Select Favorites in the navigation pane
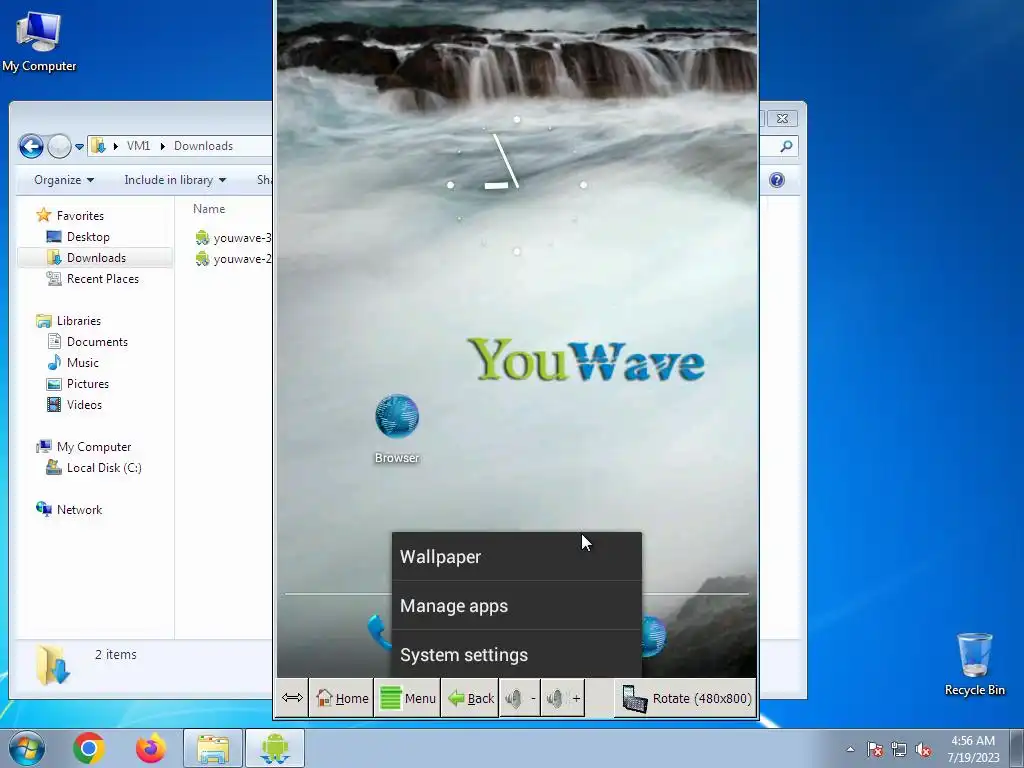This screenshot has height=768, width=1024. (80, 216)
